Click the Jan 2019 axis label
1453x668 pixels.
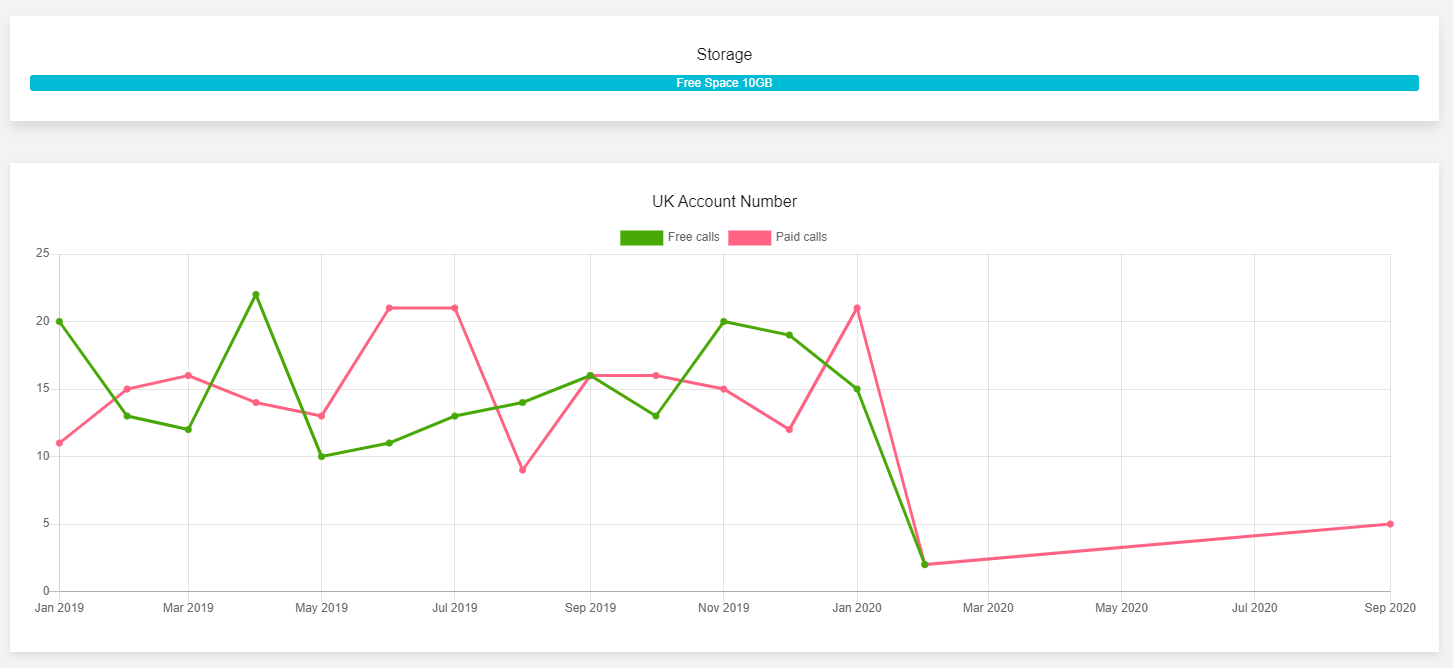pyautogui.click(x=59, y=608)
